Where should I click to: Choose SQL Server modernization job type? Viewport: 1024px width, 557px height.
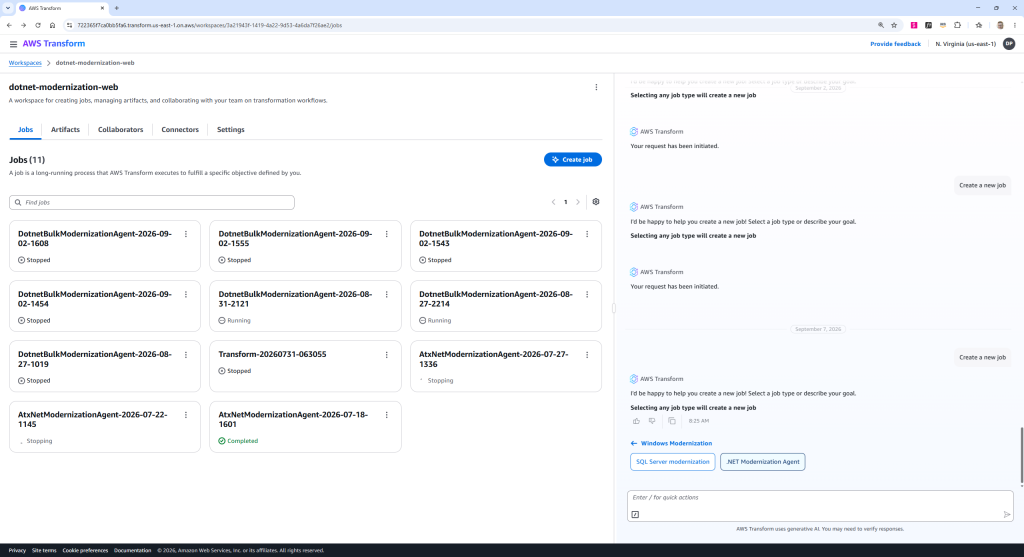click(x=673, y=462)
